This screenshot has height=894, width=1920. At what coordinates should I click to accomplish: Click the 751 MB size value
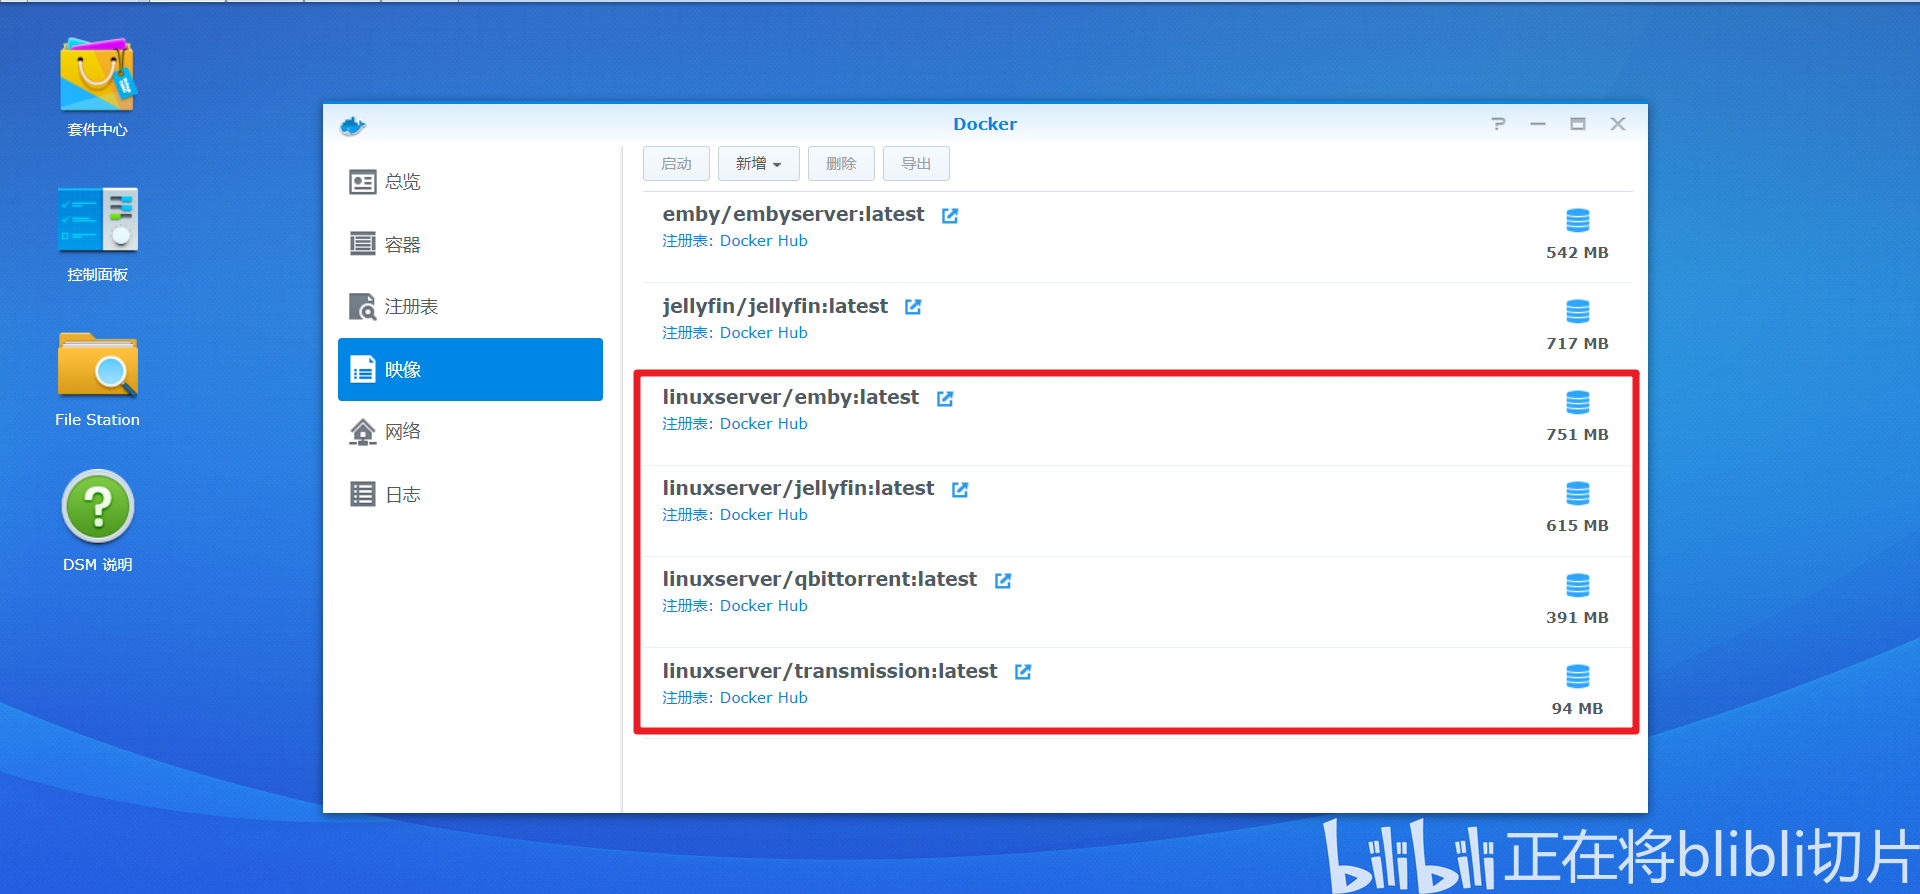click(1577, 435)
